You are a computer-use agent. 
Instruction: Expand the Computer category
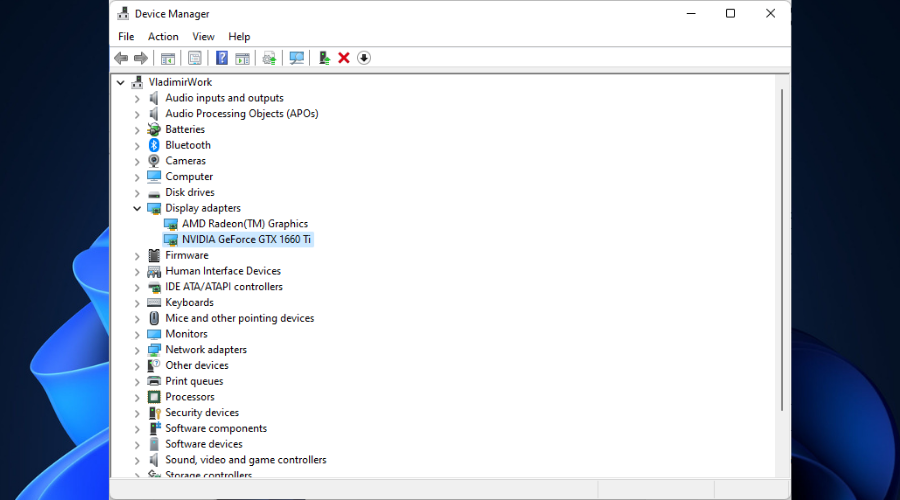point(137,177)
